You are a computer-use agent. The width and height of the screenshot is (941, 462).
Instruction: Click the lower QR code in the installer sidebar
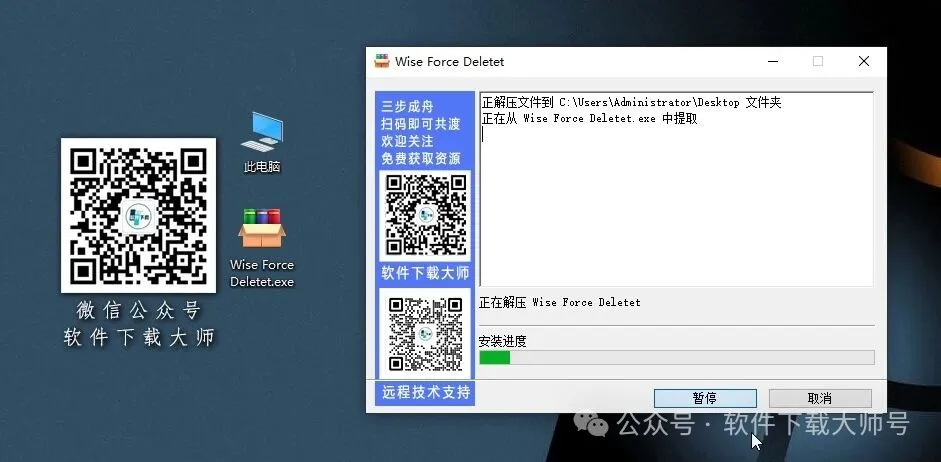pos(425,333)
